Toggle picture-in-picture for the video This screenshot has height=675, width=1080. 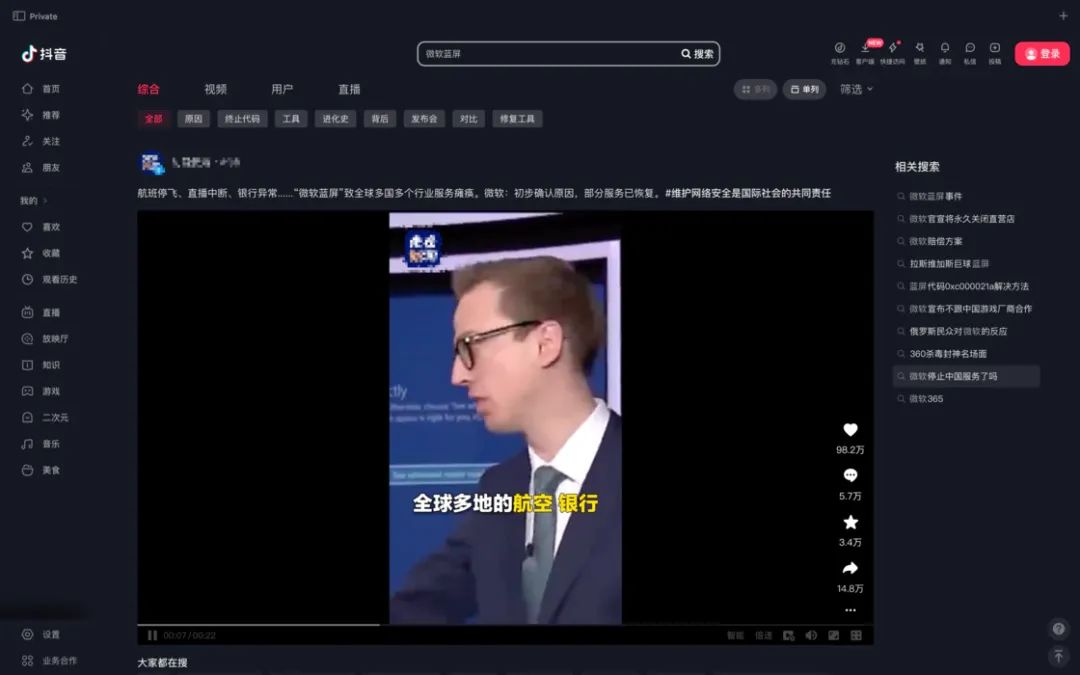789,635
